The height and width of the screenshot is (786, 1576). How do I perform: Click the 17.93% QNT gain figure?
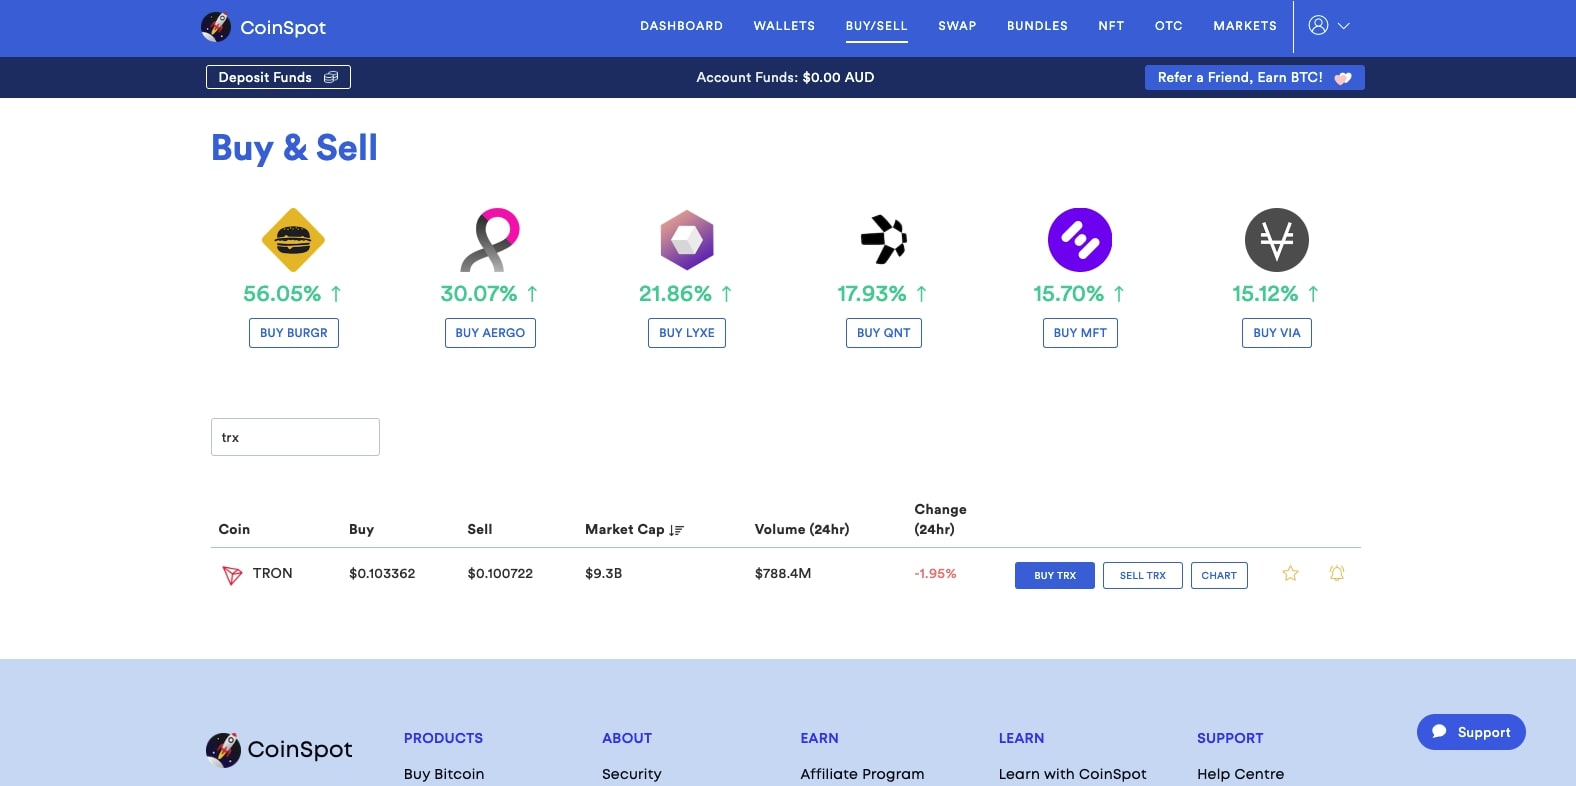(x=872, y=294)
